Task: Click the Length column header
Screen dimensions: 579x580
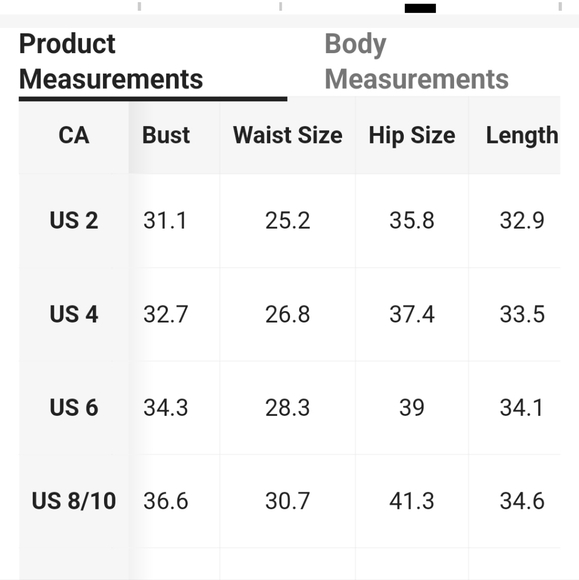Action: [522, 135]
